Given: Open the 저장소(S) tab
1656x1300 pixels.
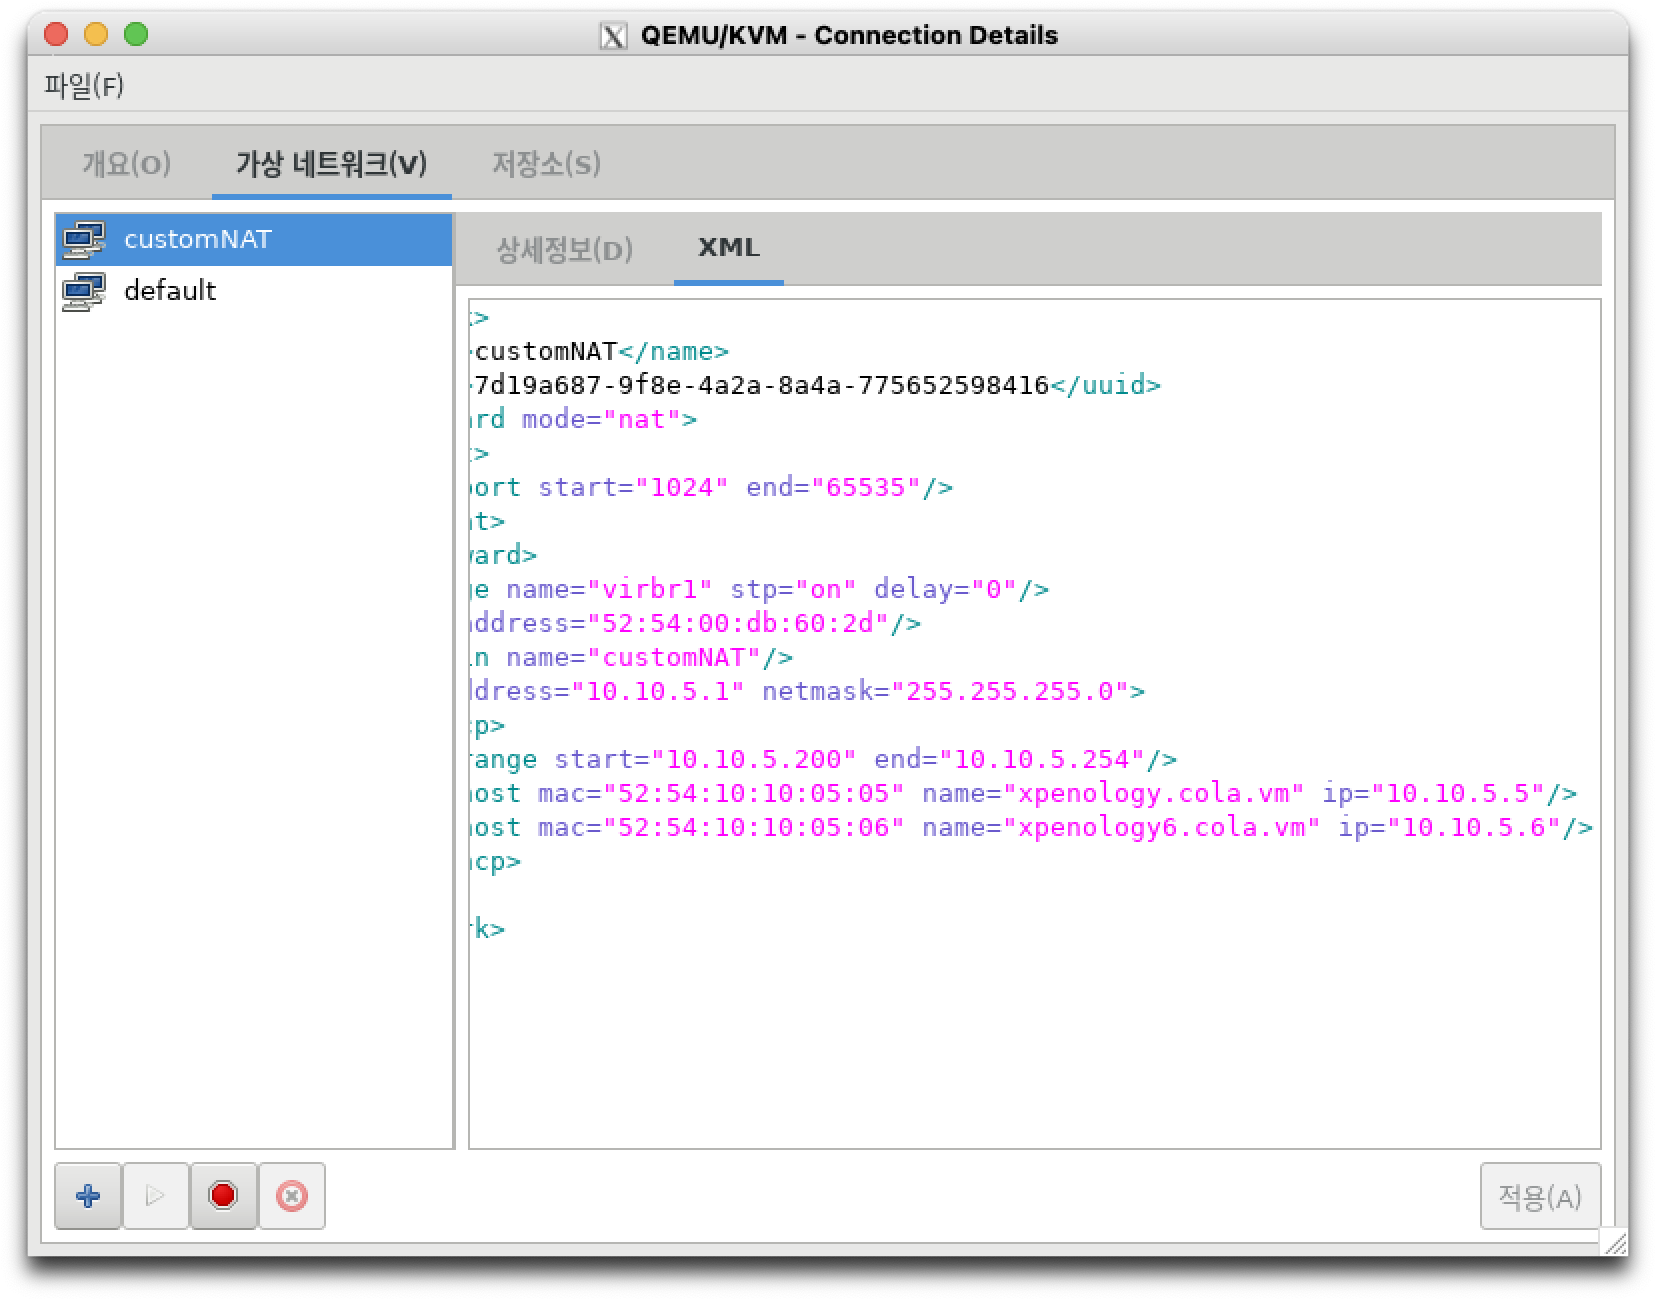Looking at the screenshot, I should coord(546,164).
